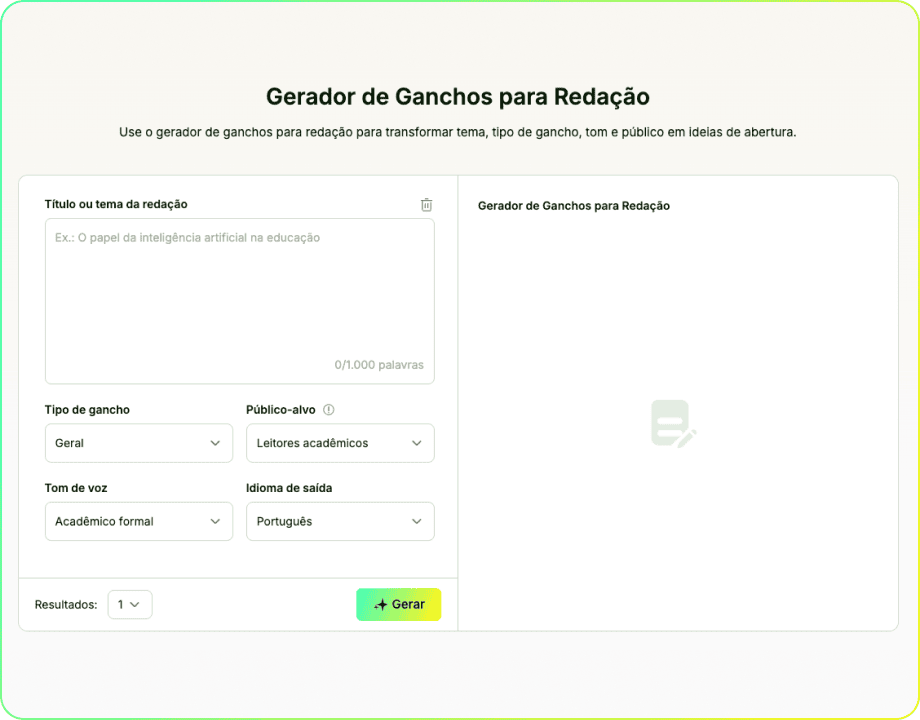Viewport: 920px width, 720px height.
Task: Click the sparkle icon on Gerar button
Action: pyautogui.click(x=381, y=605)
